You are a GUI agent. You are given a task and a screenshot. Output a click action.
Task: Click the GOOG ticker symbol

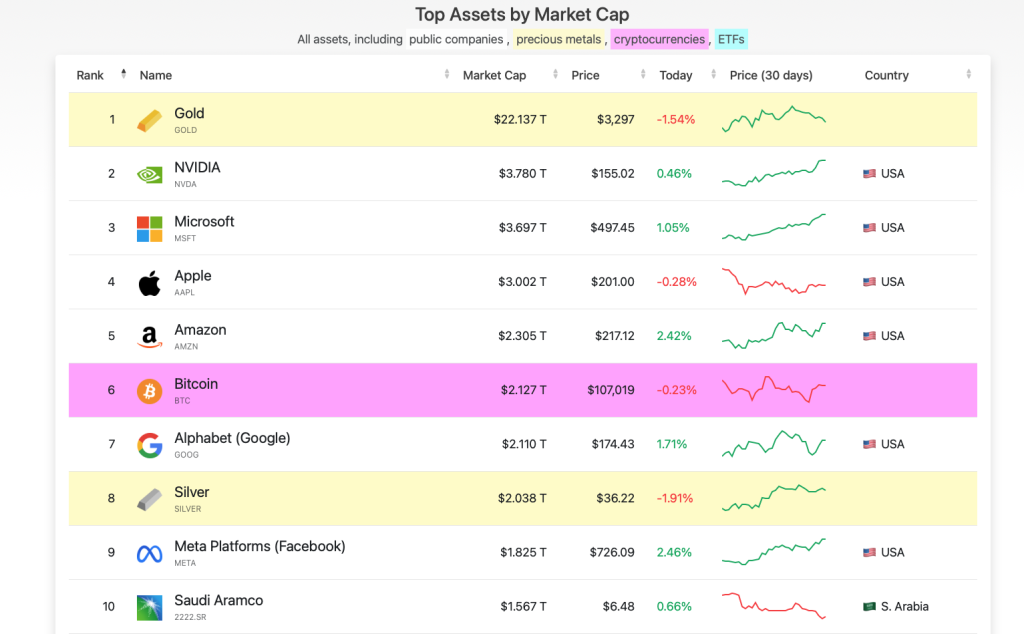pyautogui.click(x=186, y=454)
